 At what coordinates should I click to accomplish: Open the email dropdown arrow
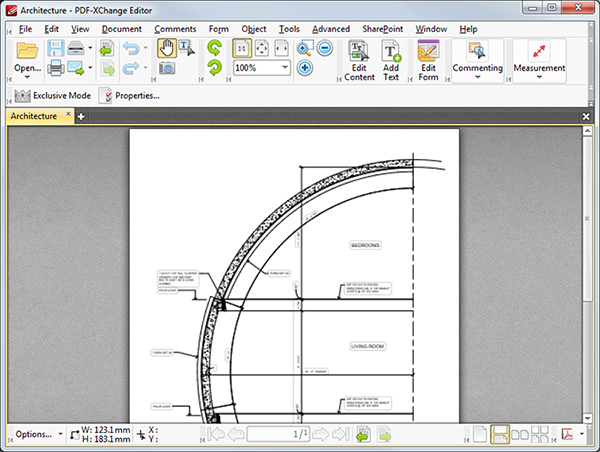point(90,68)
